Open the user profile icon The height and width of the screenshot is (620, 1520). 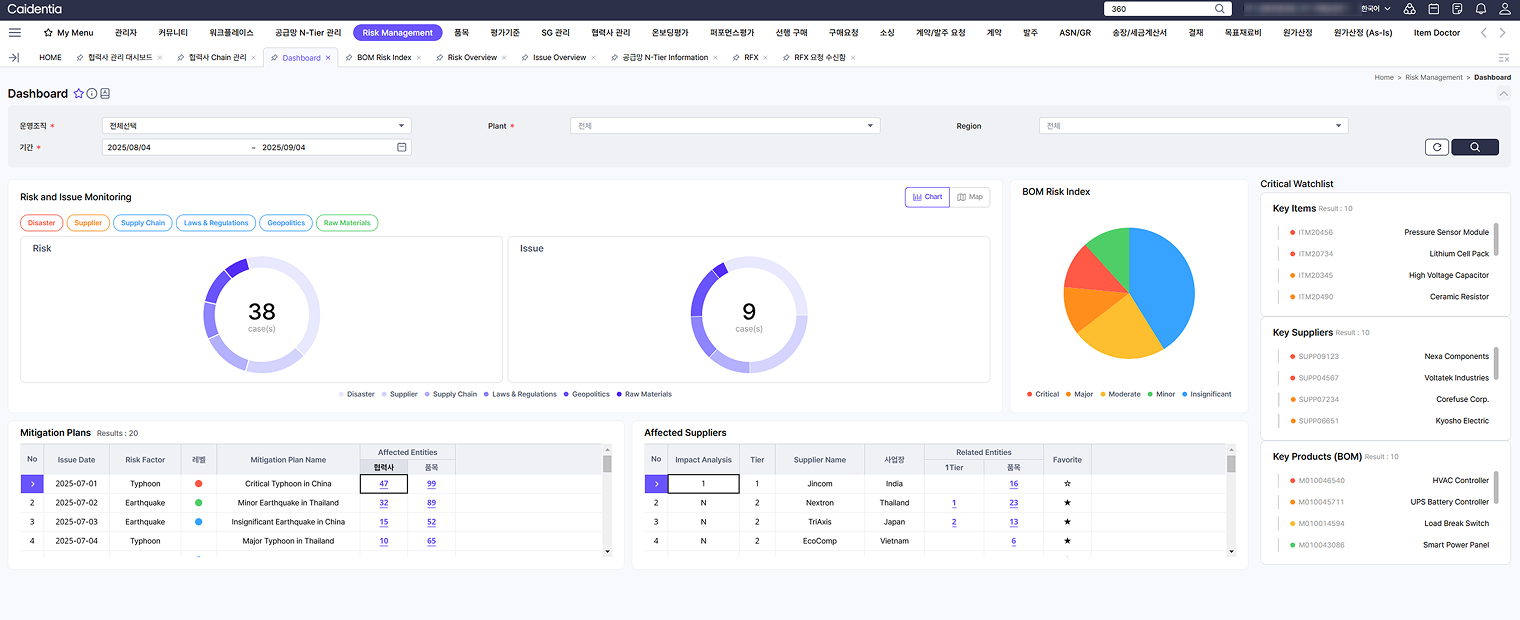click(x=1505, y=9)
